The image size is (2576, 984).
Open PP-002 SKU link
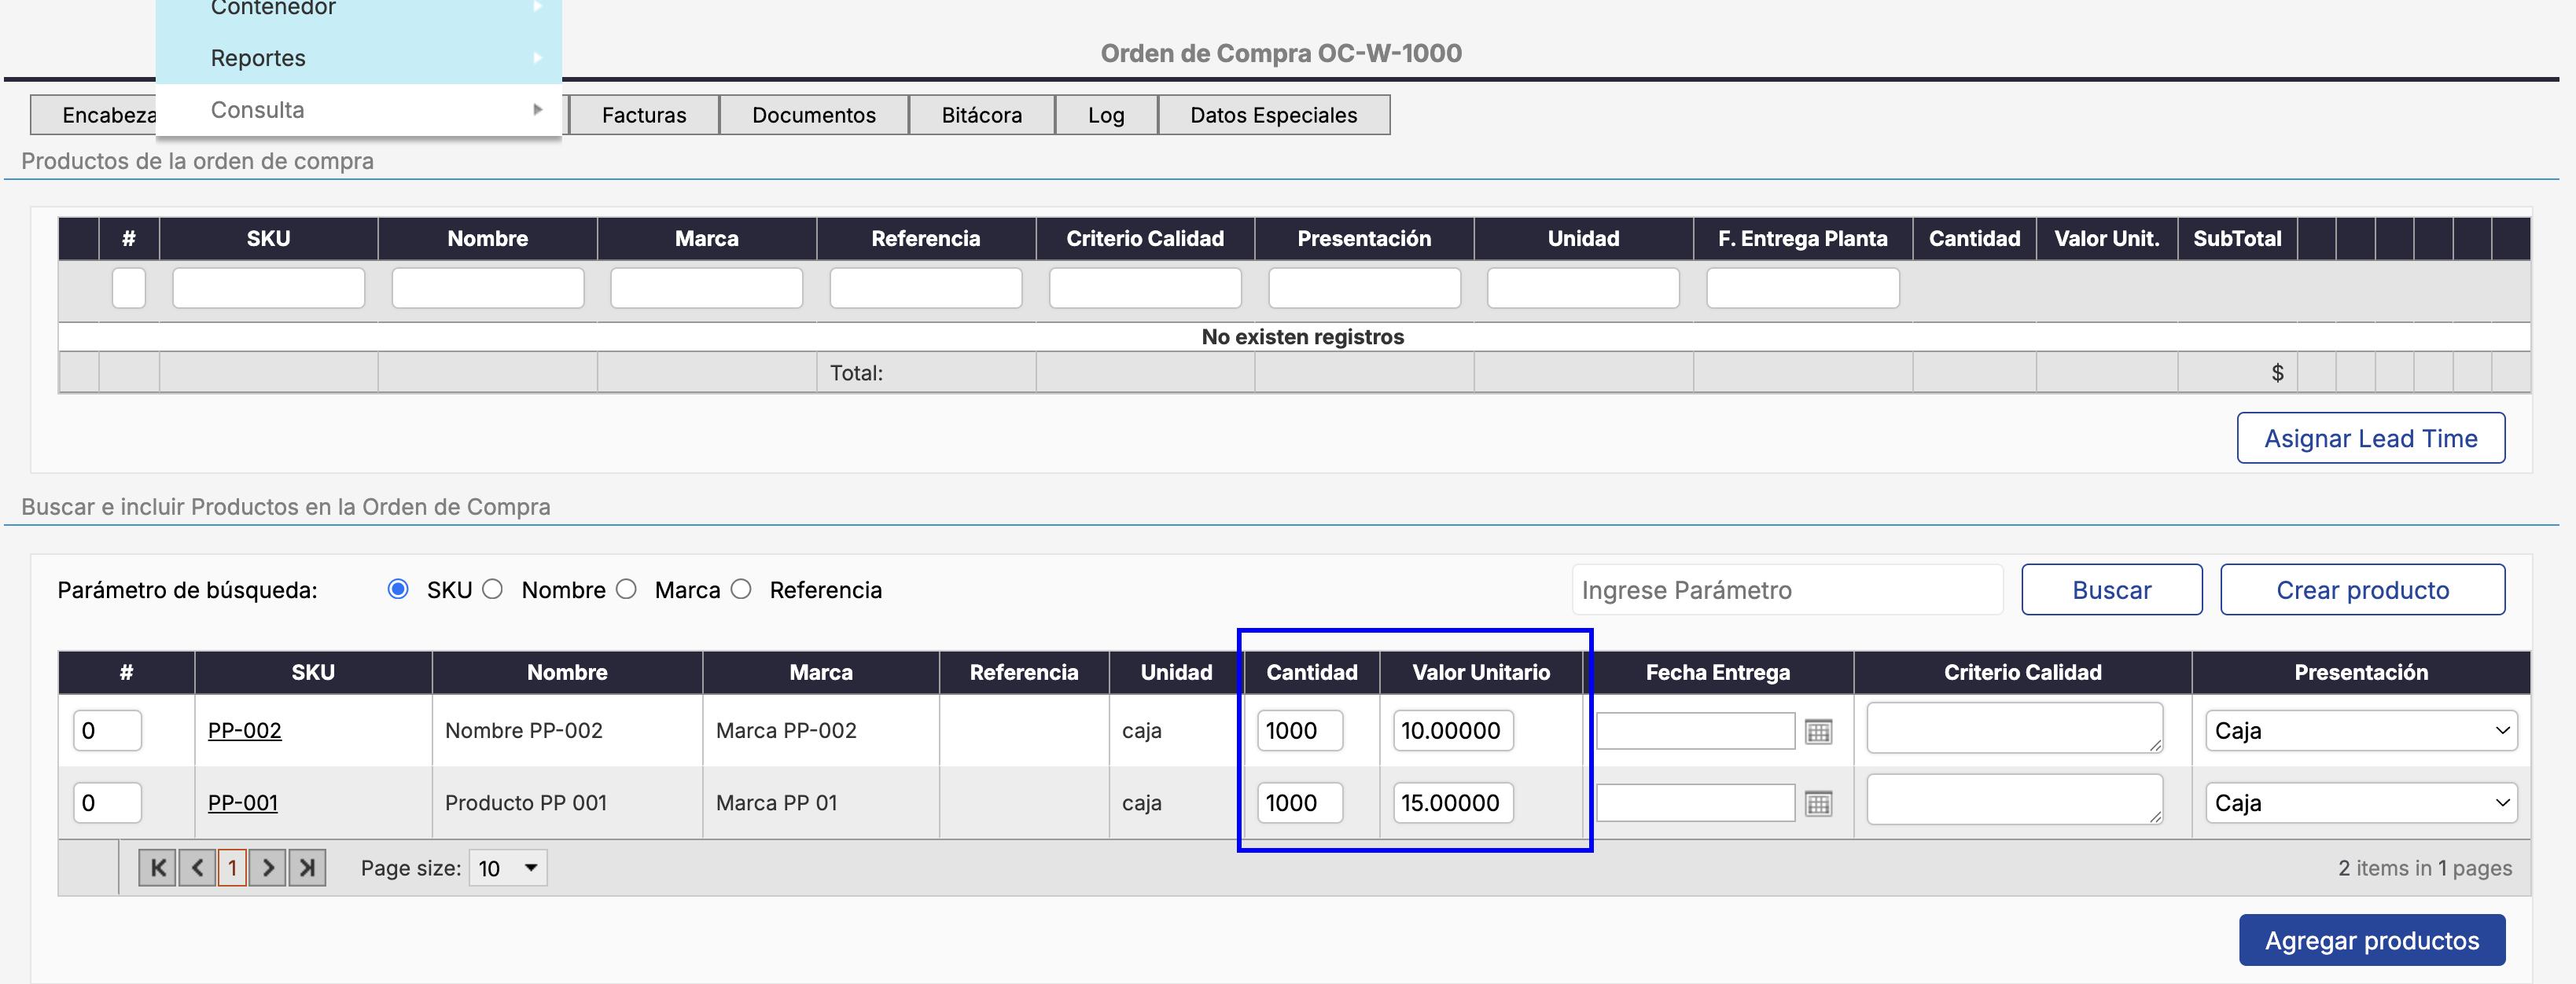click(244, 731)
